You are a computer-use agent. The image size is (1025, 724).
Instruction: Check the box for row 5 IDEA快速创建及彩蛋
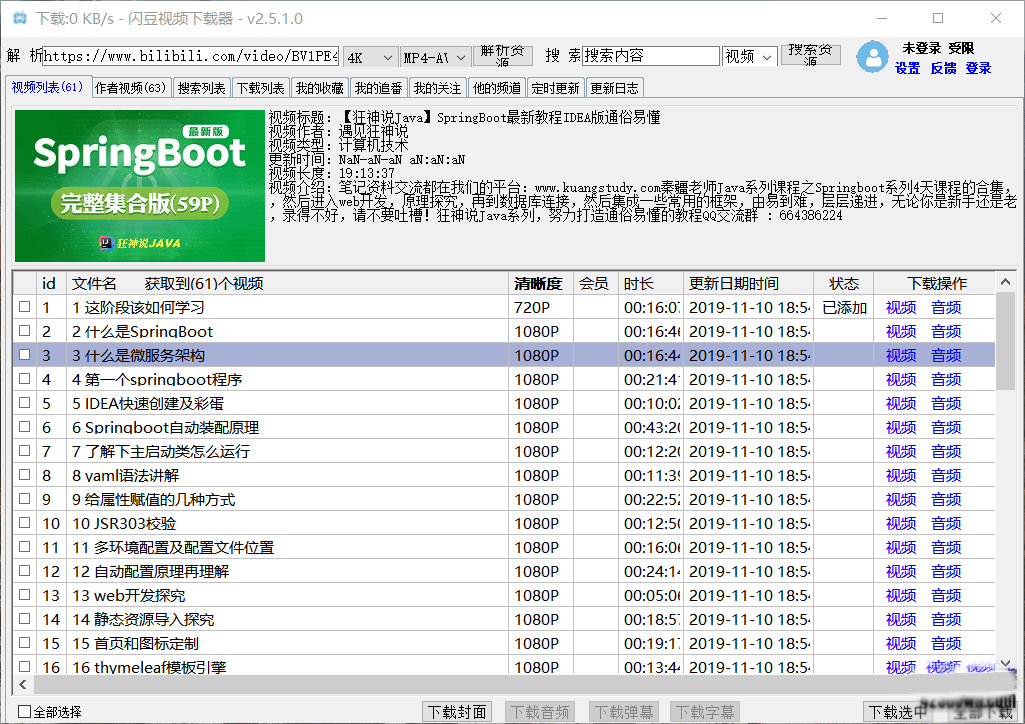[25, 403]
